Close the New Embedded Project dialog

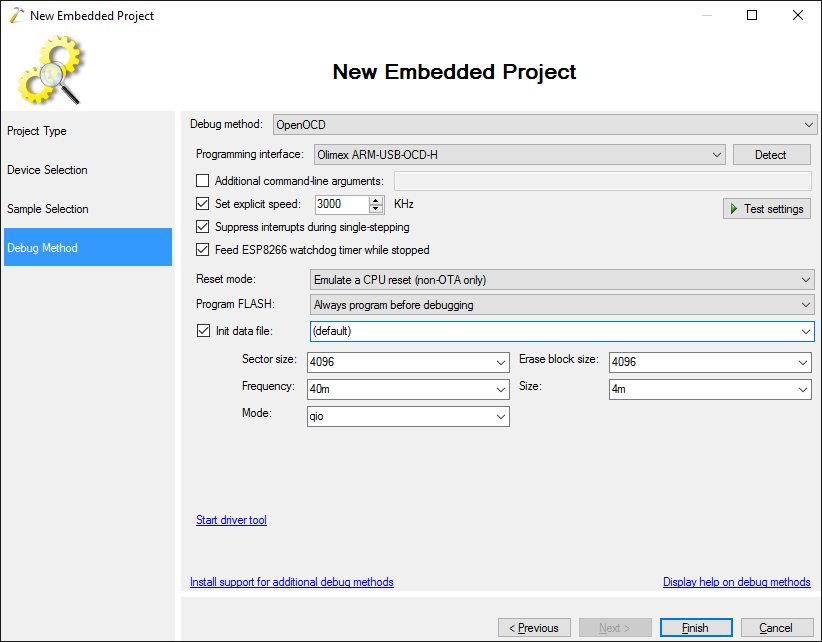click(x=797, y=15)
